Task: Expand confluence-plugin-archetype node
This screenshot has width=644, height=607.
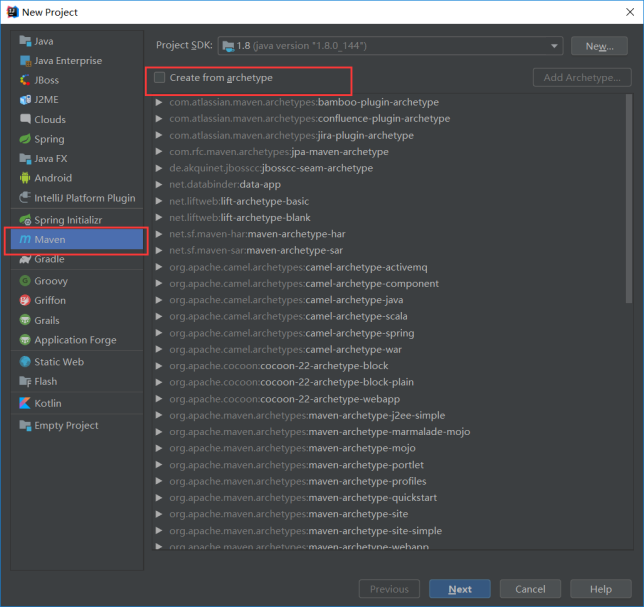Action: (159, 119)
